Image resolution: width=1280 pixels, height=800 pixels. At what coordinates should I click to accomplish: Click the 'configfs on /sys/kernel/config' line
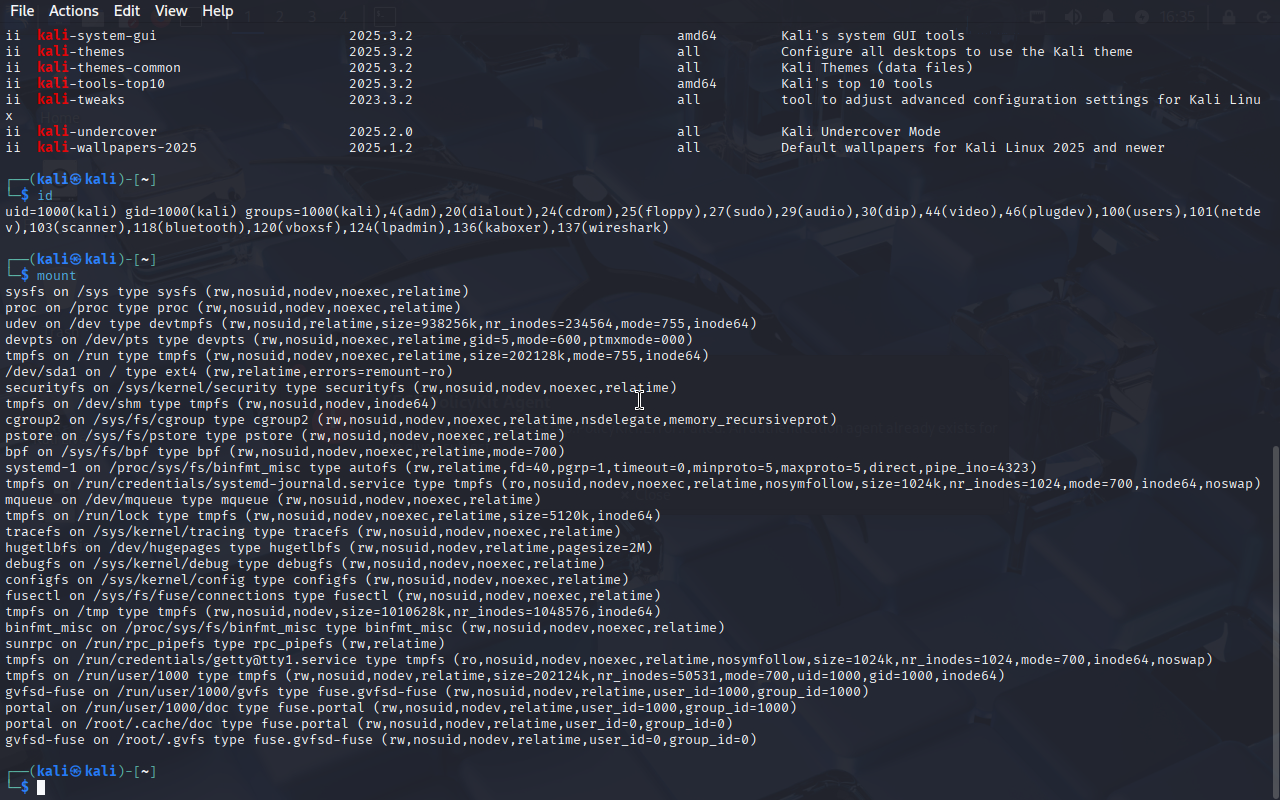(317, 580)
